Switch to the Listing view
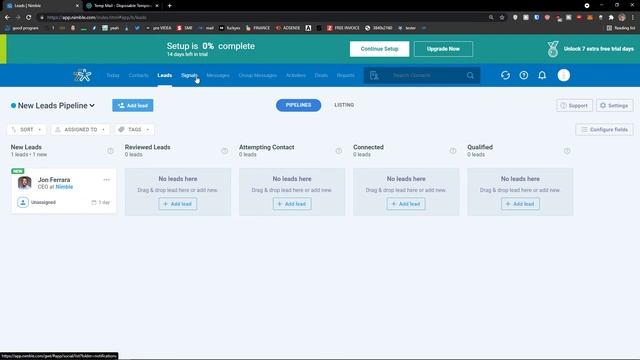640x360 pixels. pos(344,105)
